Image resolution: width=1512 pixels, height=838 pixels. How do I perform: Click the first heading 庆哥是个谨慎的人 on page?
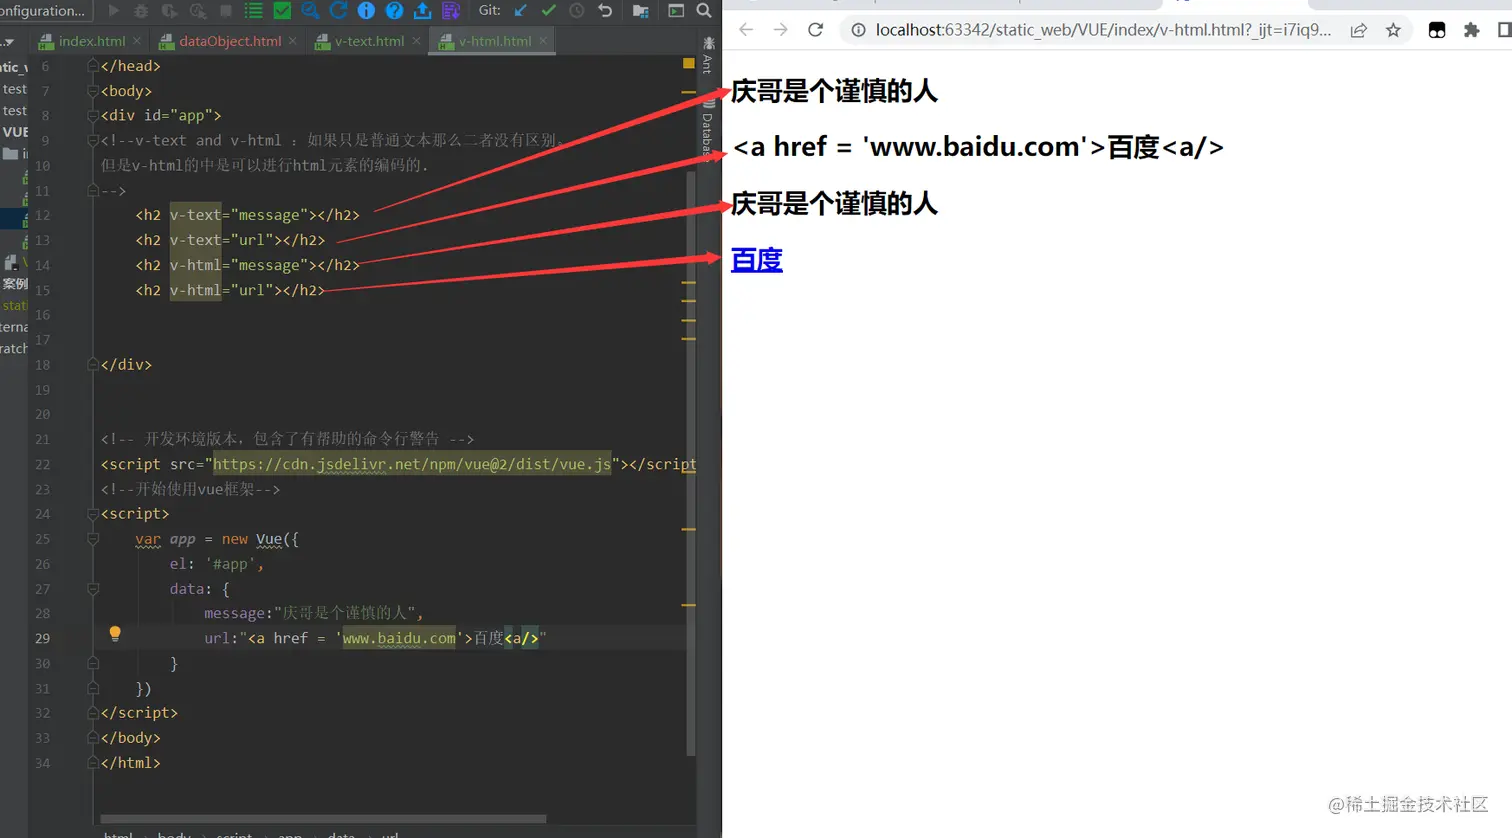(x=834, y=91)
